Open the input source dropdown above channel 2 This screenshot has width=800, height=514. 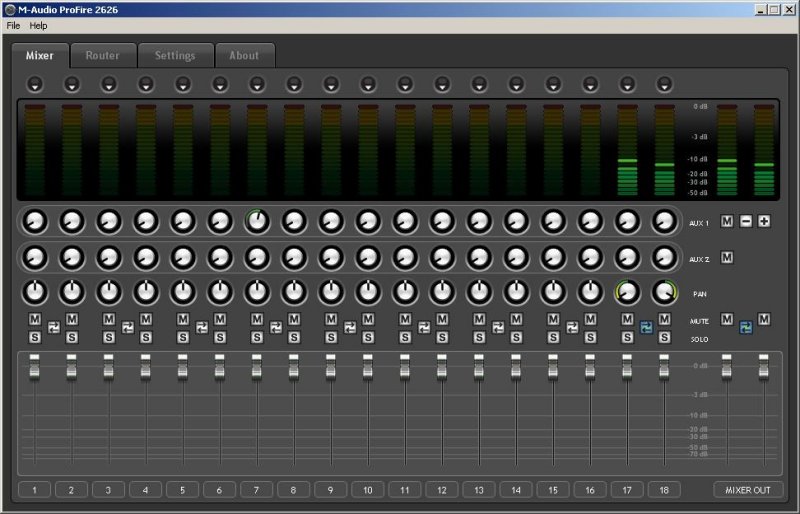point(72,84)
